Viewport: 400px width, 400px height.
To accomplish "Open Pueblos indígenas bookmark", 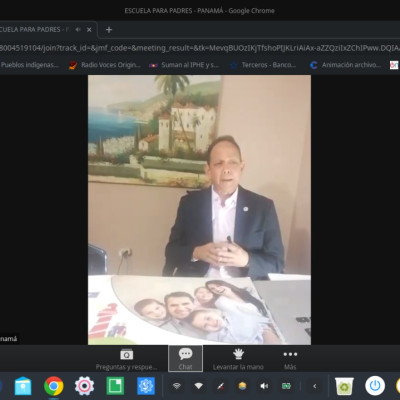I will point(30,65).
